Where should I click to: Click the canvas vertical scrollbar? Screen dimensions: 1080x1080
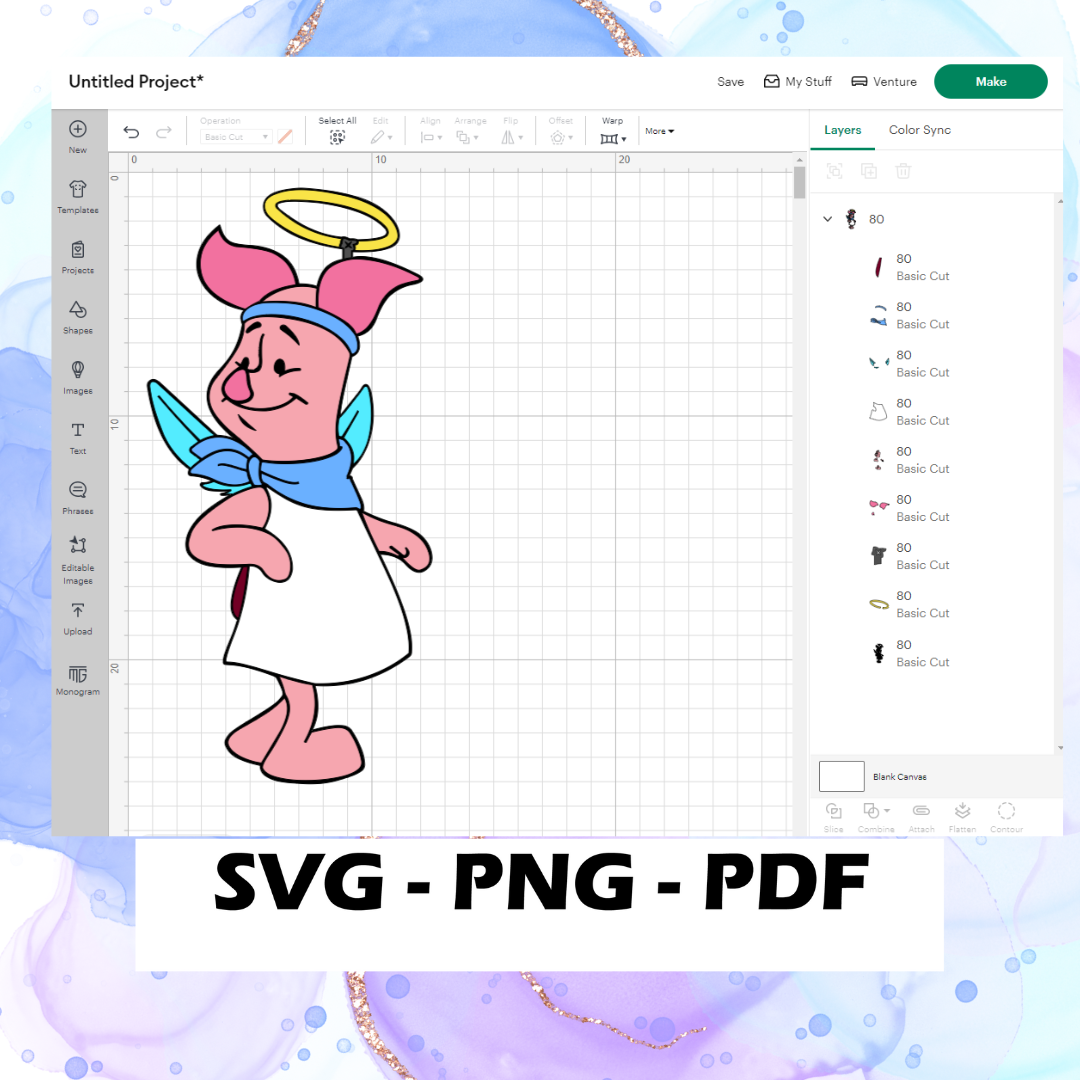pos(799,183)
